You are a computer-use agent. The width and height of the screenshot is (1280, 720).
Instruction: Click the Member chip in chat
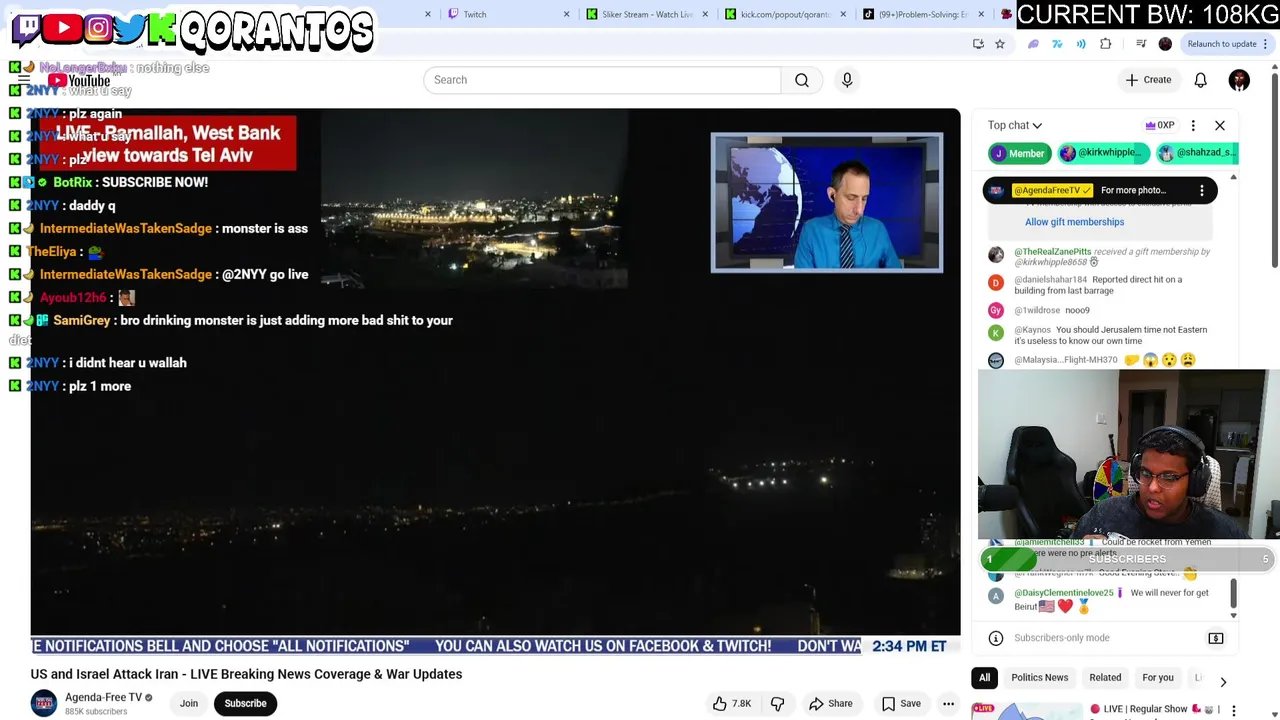1018,153
